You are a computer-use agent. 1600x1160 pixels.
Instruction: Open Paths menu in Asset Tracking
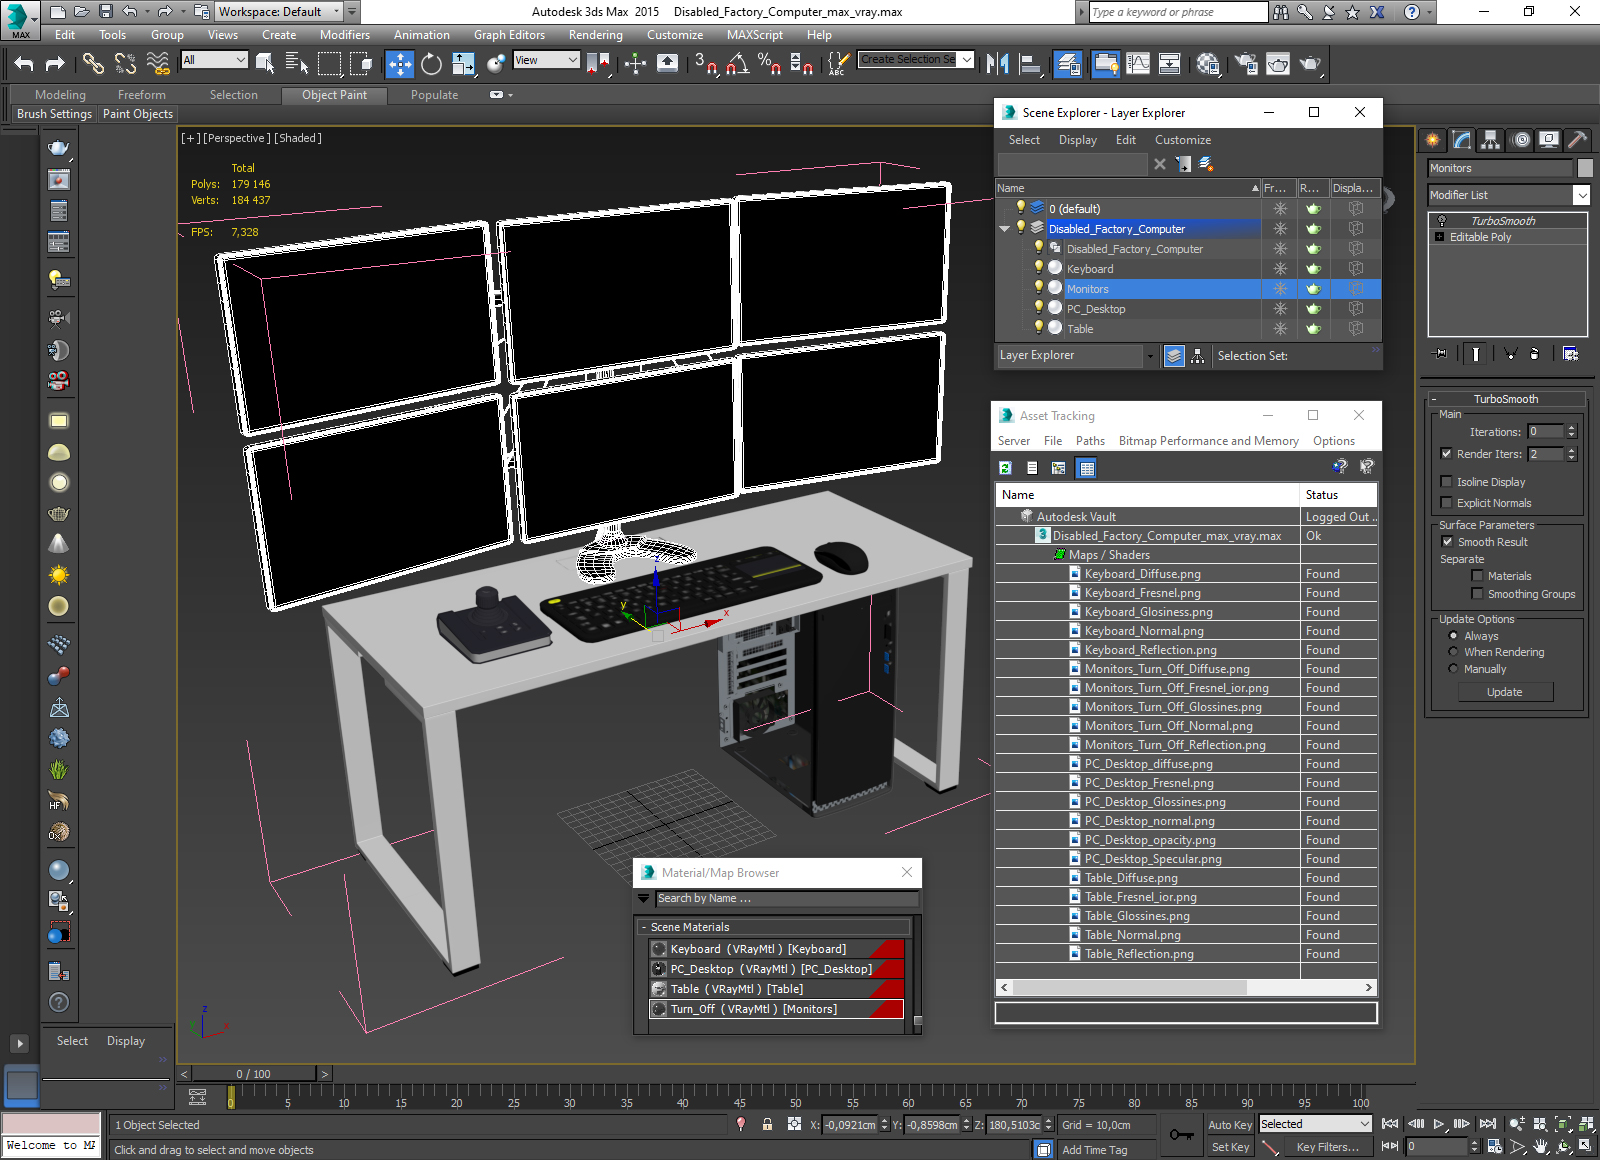tap(1090, 441)
